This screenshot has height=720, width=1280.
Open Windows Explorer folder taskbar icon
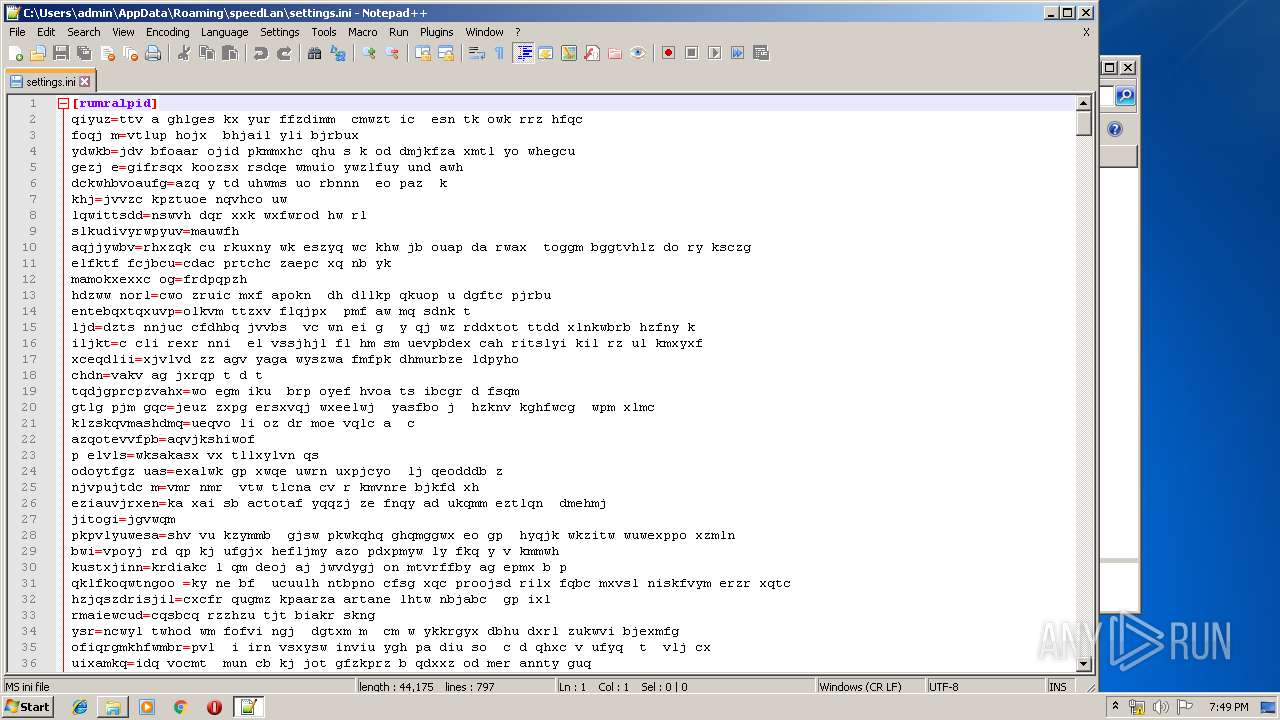(113, 707)
